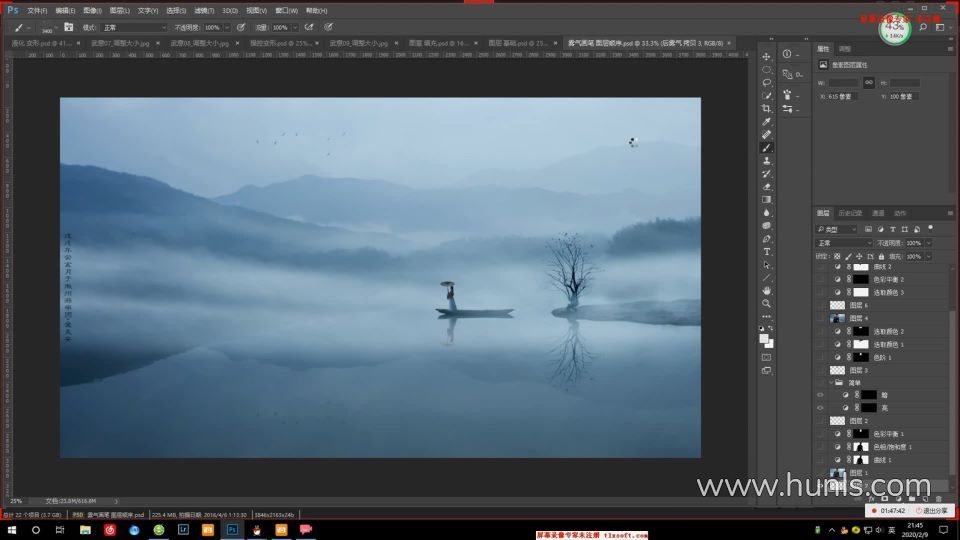960x540 pixels.
Task: Select the Quick Selection tool
Action: (767, 96)
